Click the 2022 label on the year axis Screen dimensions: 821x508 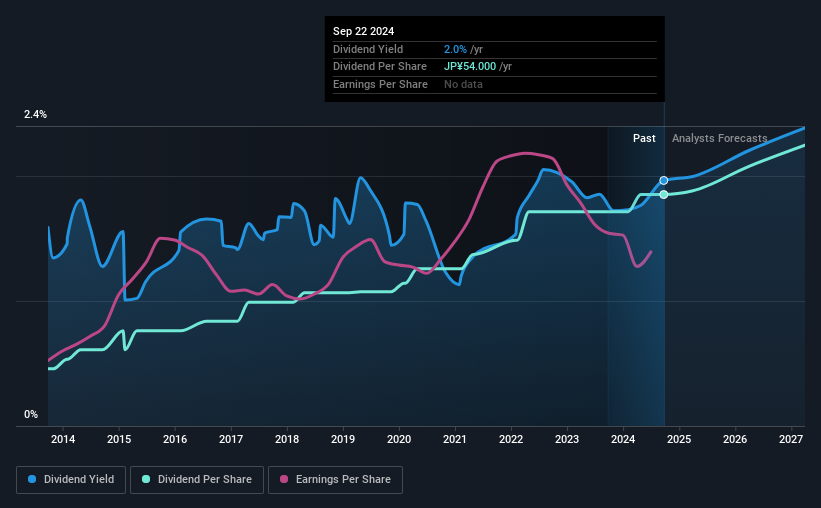click(x=511, y=439)
